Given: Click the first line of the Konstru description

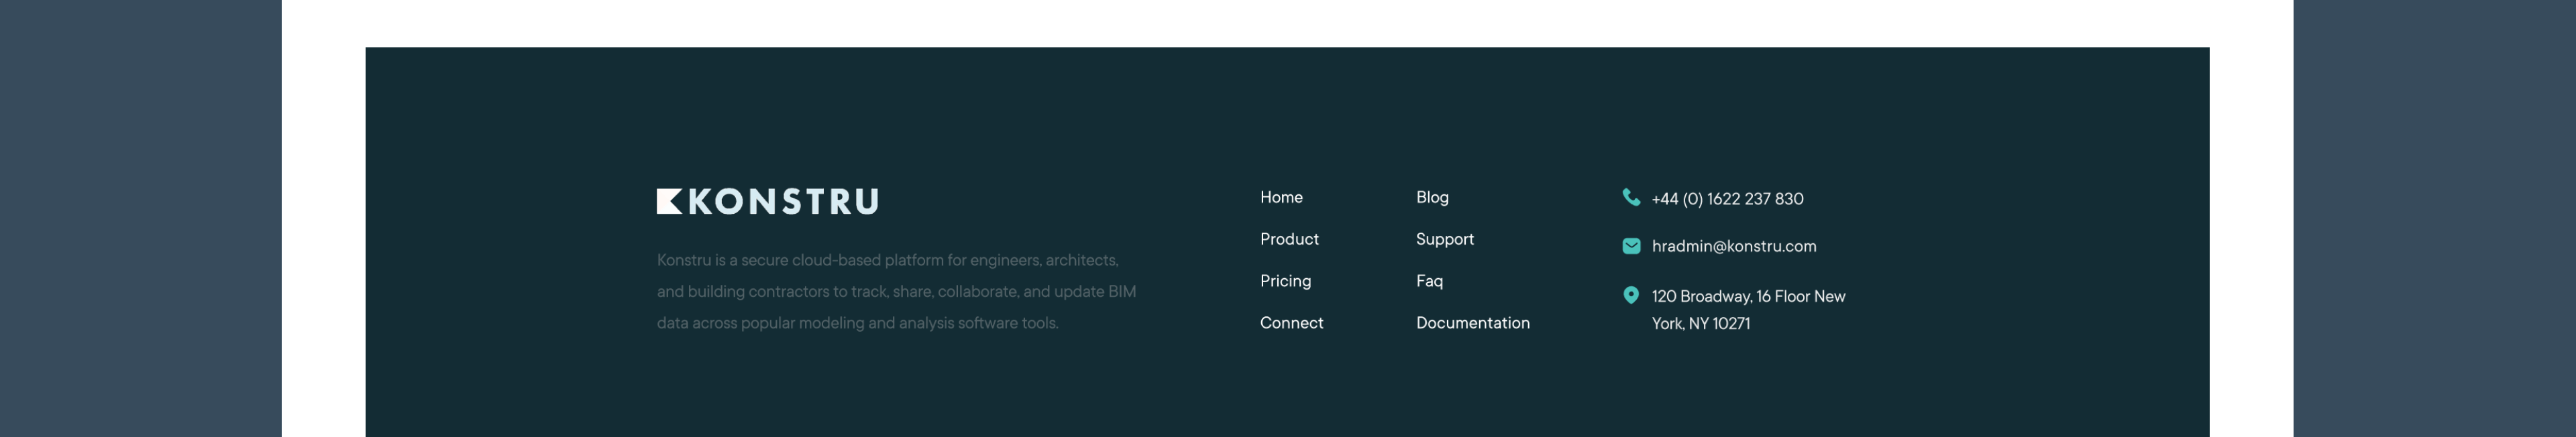Looking at the screenshot, I should tap(887, 261).
